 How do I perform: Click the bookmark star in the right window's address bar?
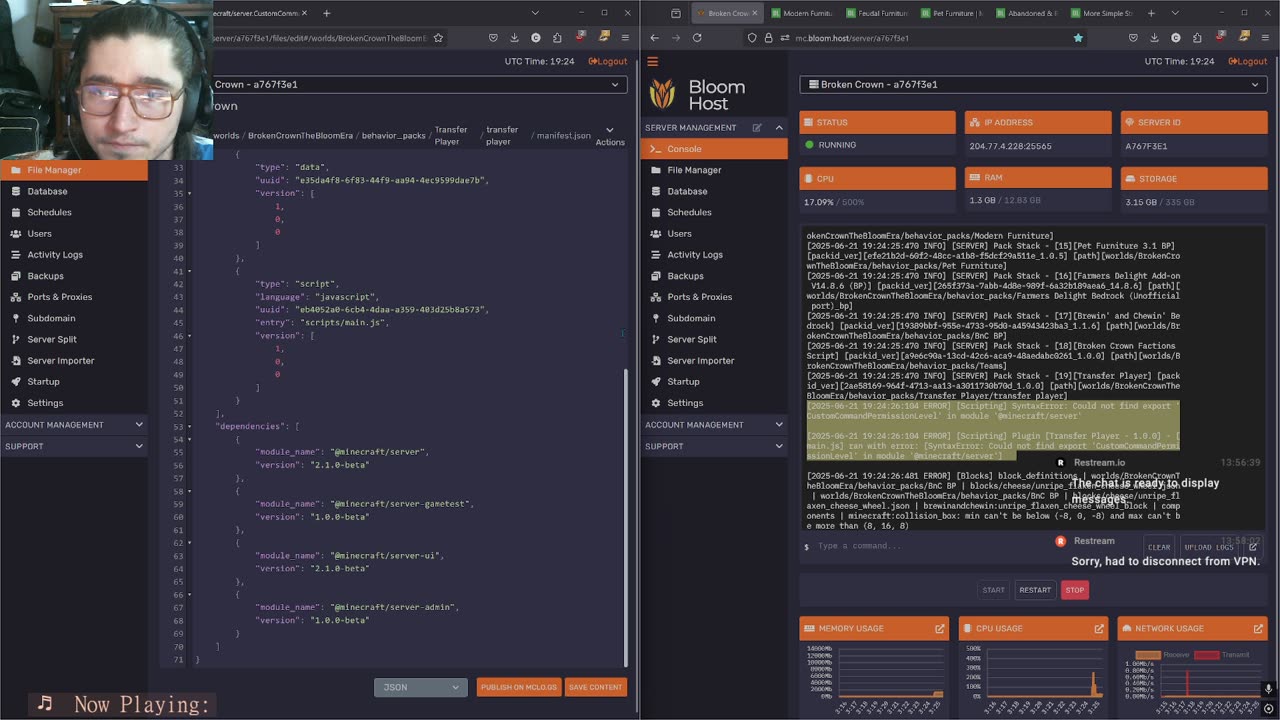(x=1078, y=38)
